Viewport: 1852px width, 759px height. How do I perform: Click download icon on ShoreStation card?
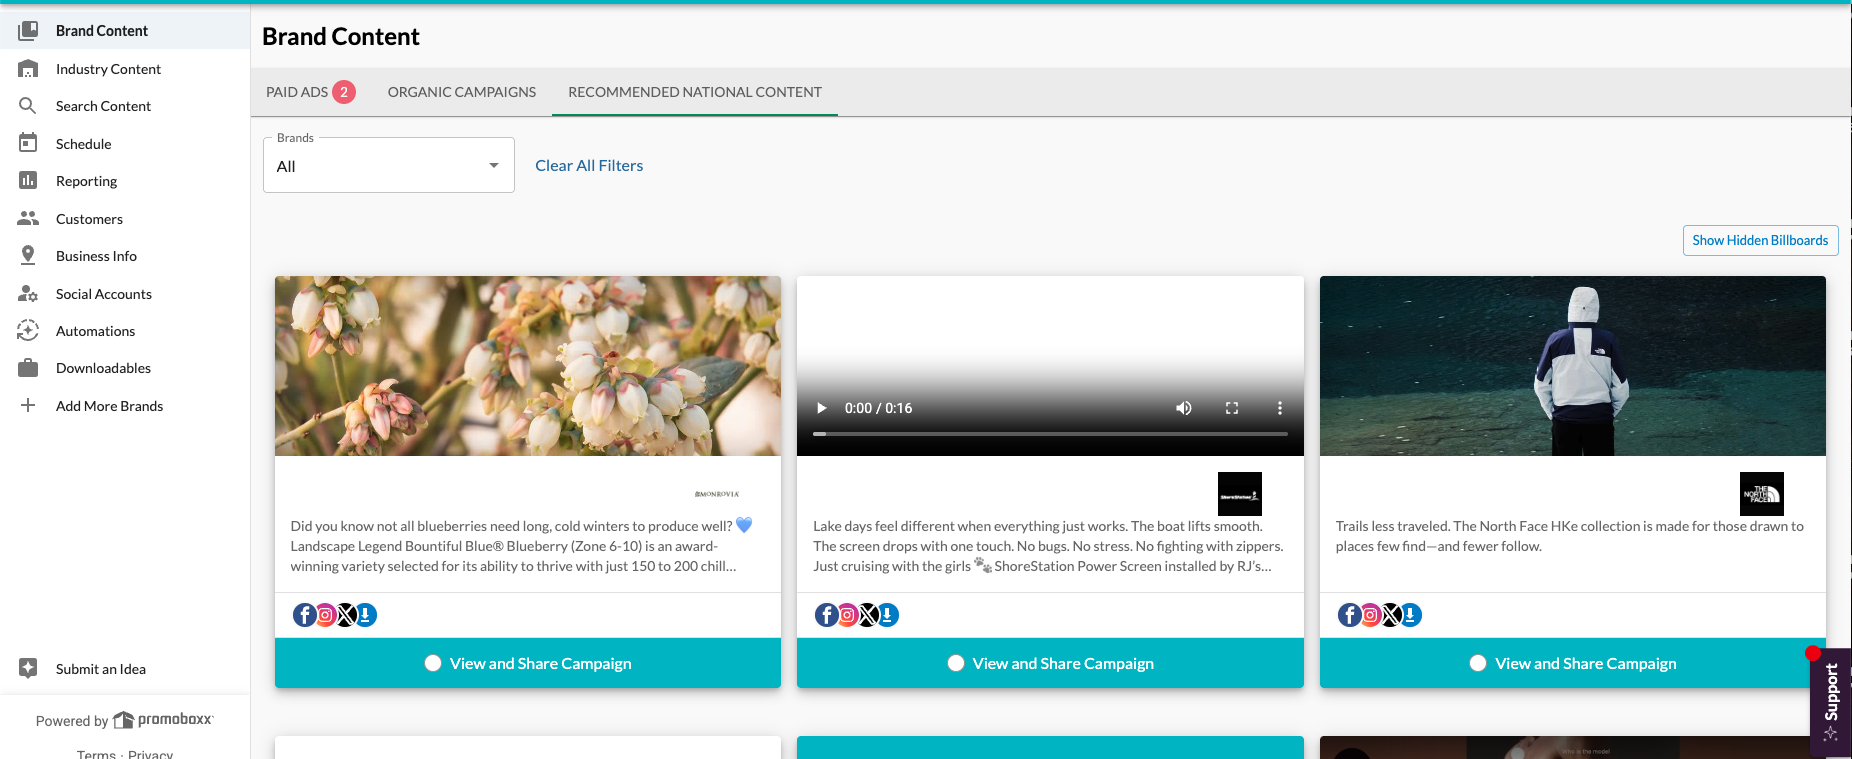889,615
